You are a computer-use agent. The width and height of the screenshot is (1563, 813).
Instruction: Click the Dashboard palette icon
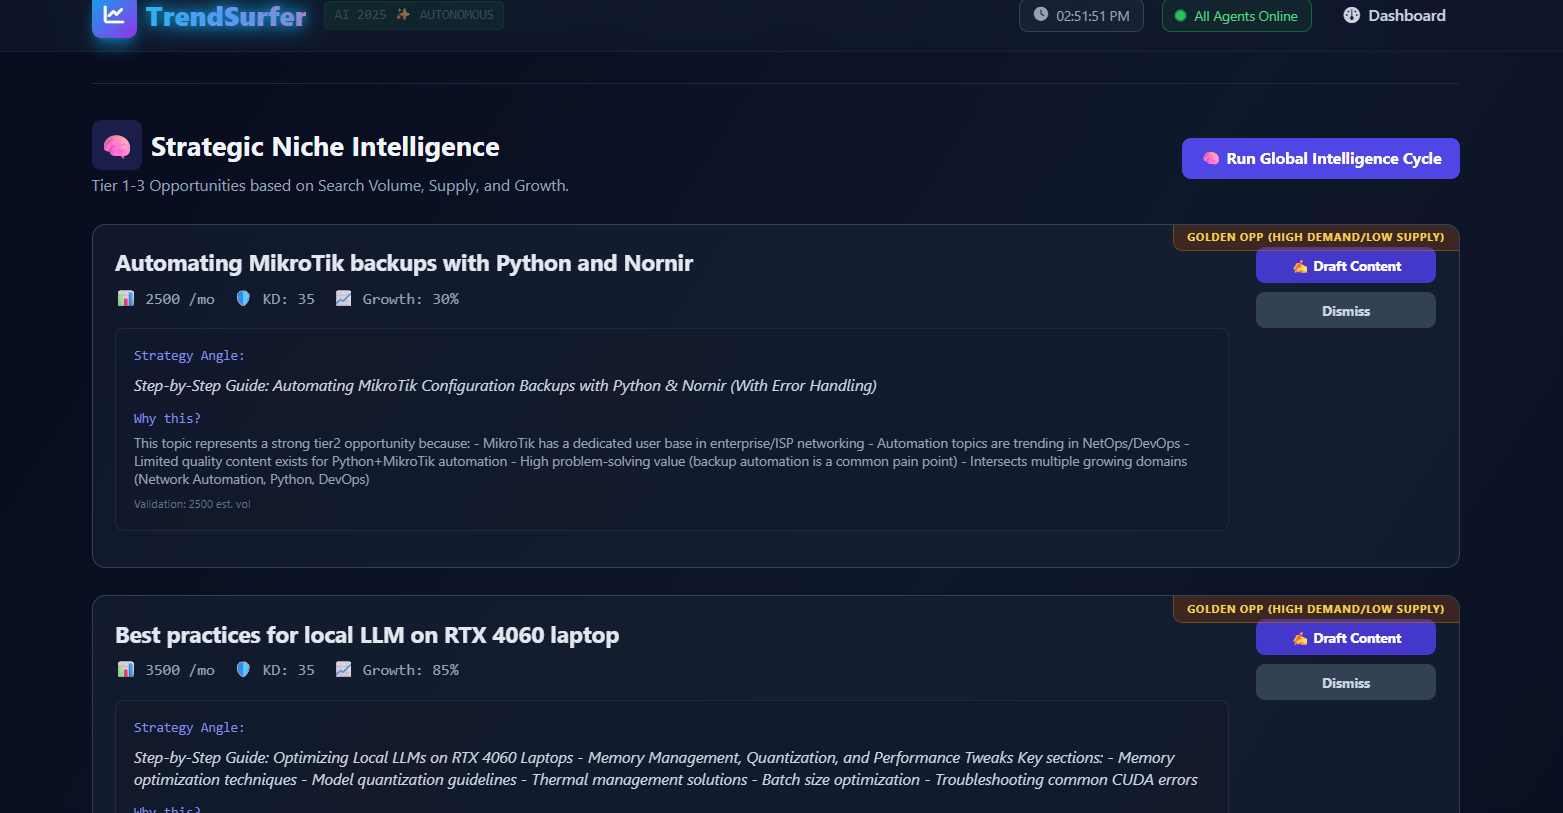pos(1352,15)
